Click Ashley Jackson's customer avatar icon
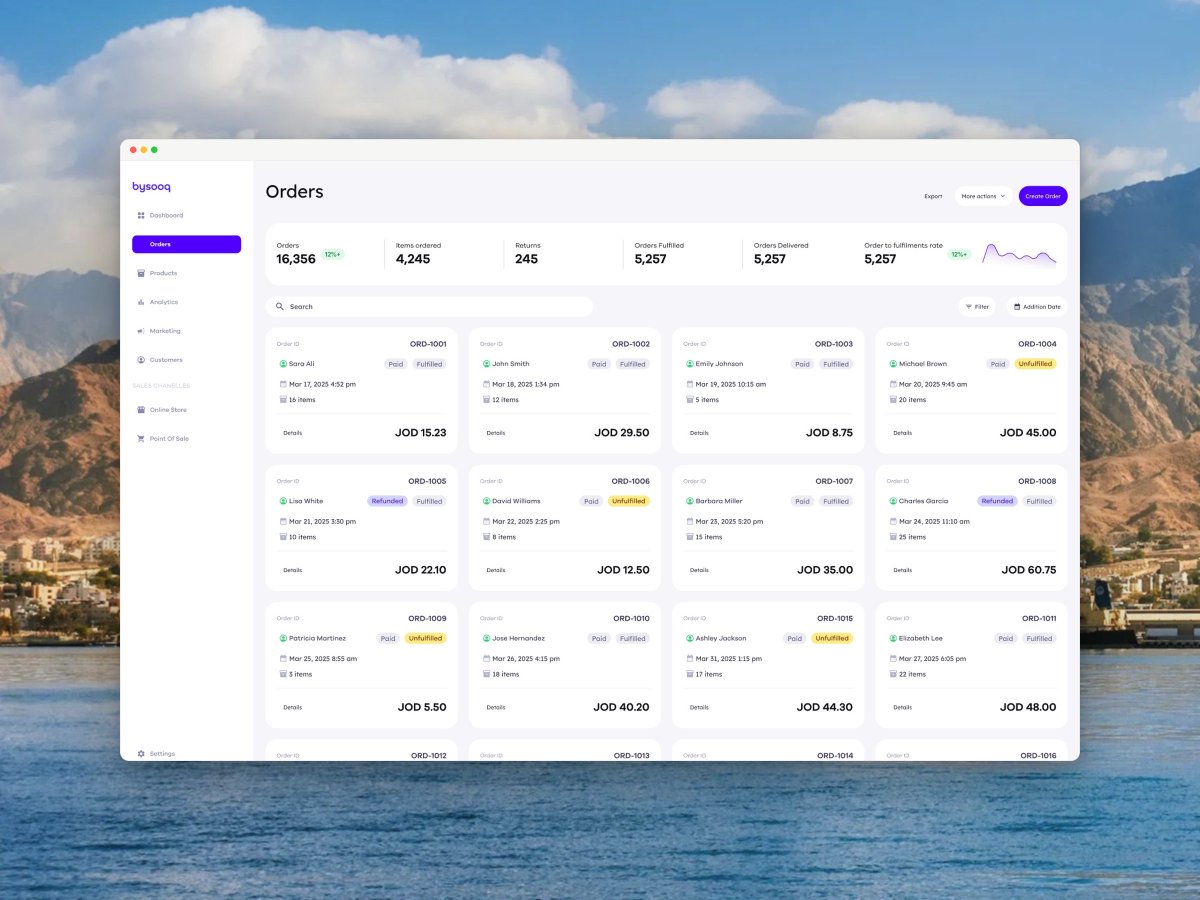 690,638
